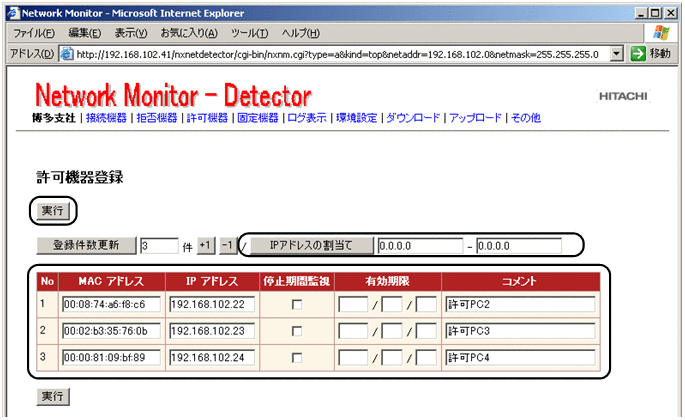Screen dimensions: 685x420
Task: Open the その他 link
Action: (526, 118)
